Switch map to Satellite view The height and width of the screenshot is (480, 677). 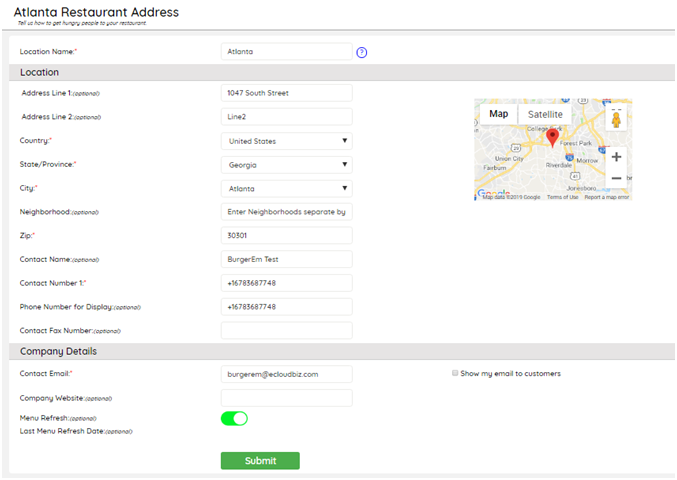click(545, 114)
